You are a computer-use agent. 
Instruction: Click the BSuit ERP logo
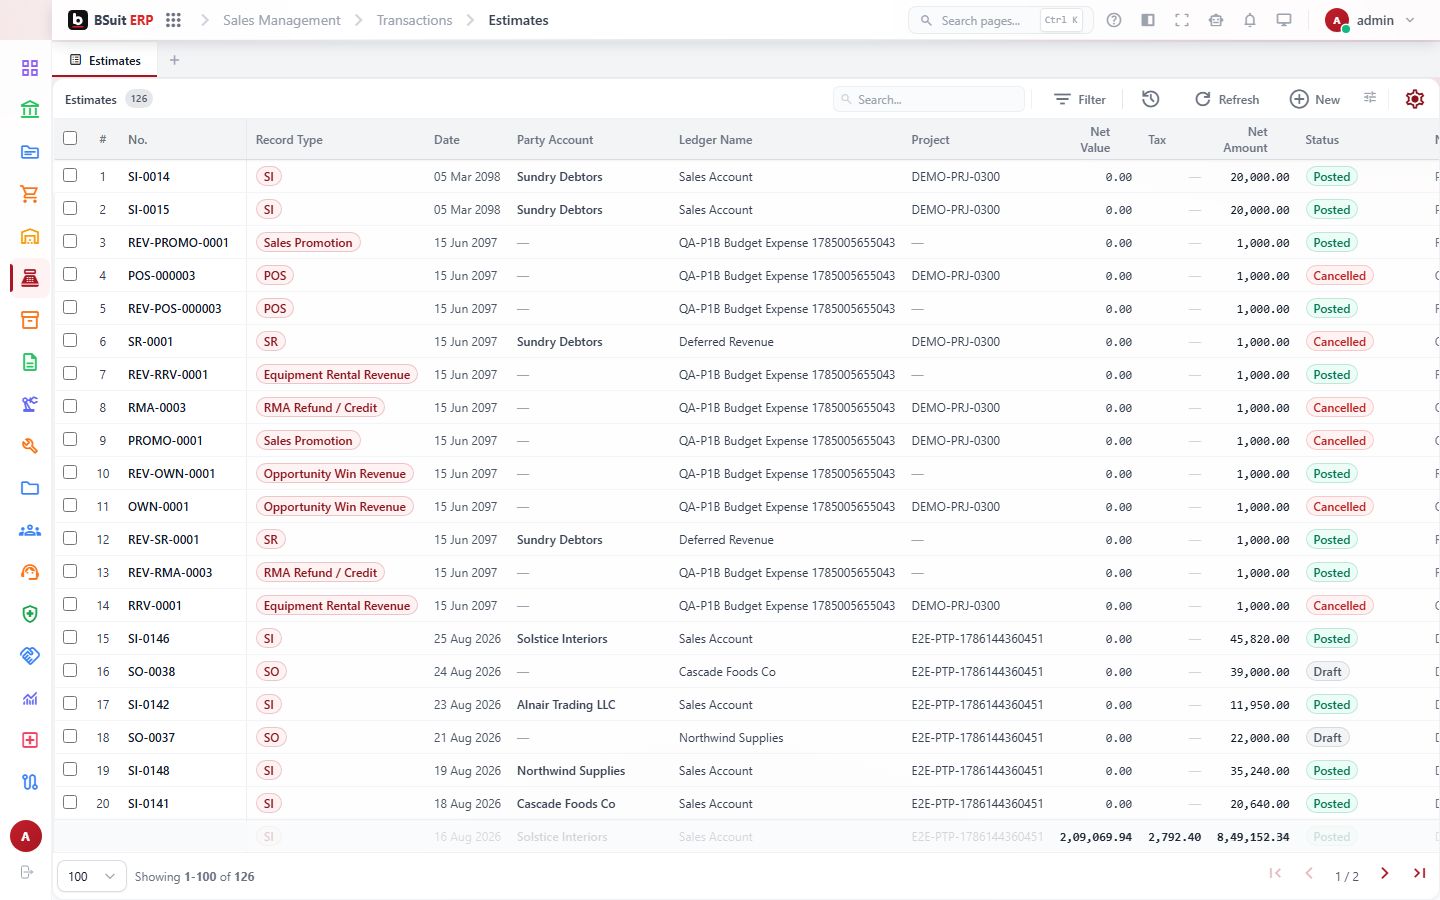pyautogui.click(x=111, y=20)
